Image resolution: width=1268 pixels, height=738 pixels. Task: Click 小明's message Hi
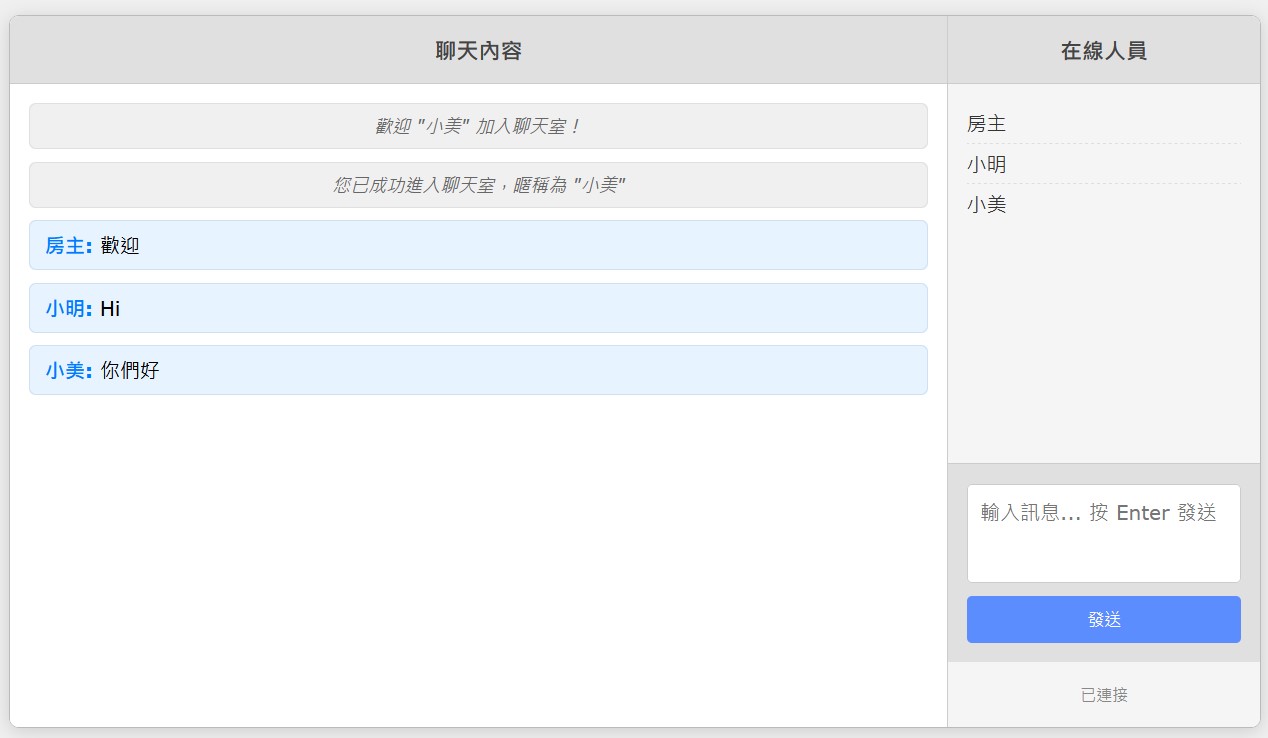(478, 308)
